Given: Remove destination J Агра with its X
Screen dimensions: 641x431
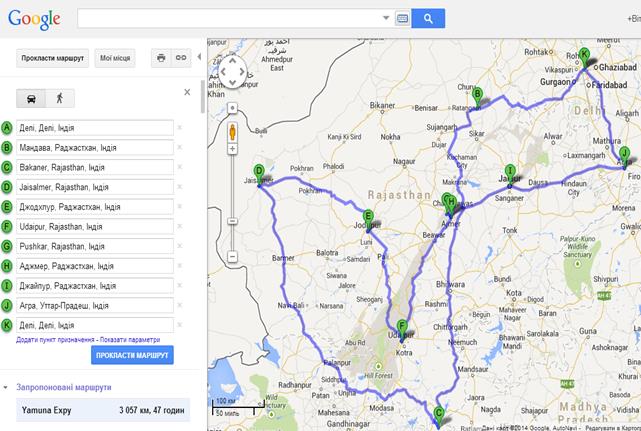Looking at the screenshot, I should pyautogui.click(x=179, y=305).
